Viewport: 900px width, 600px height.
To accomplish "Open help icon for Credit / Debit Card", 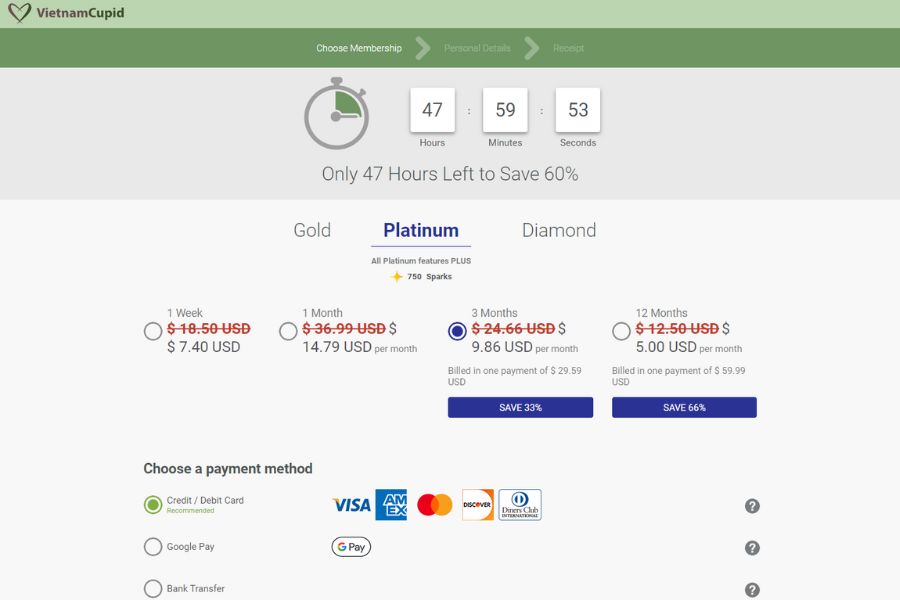I will click(752, 506).
